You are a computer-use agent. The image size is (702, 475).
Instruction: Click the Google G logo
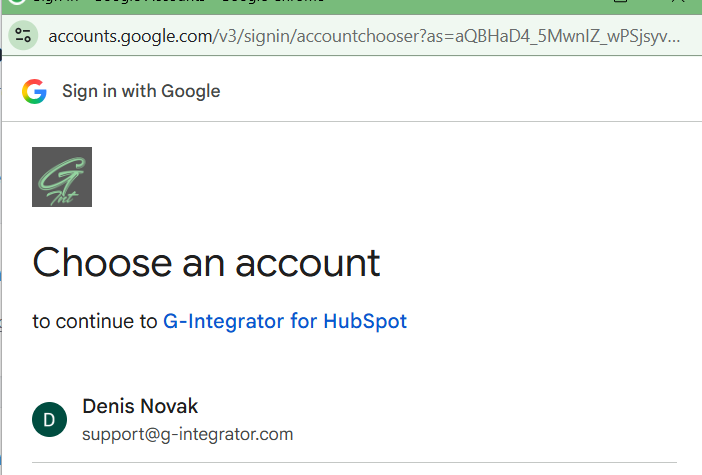(x=34, y=91)
